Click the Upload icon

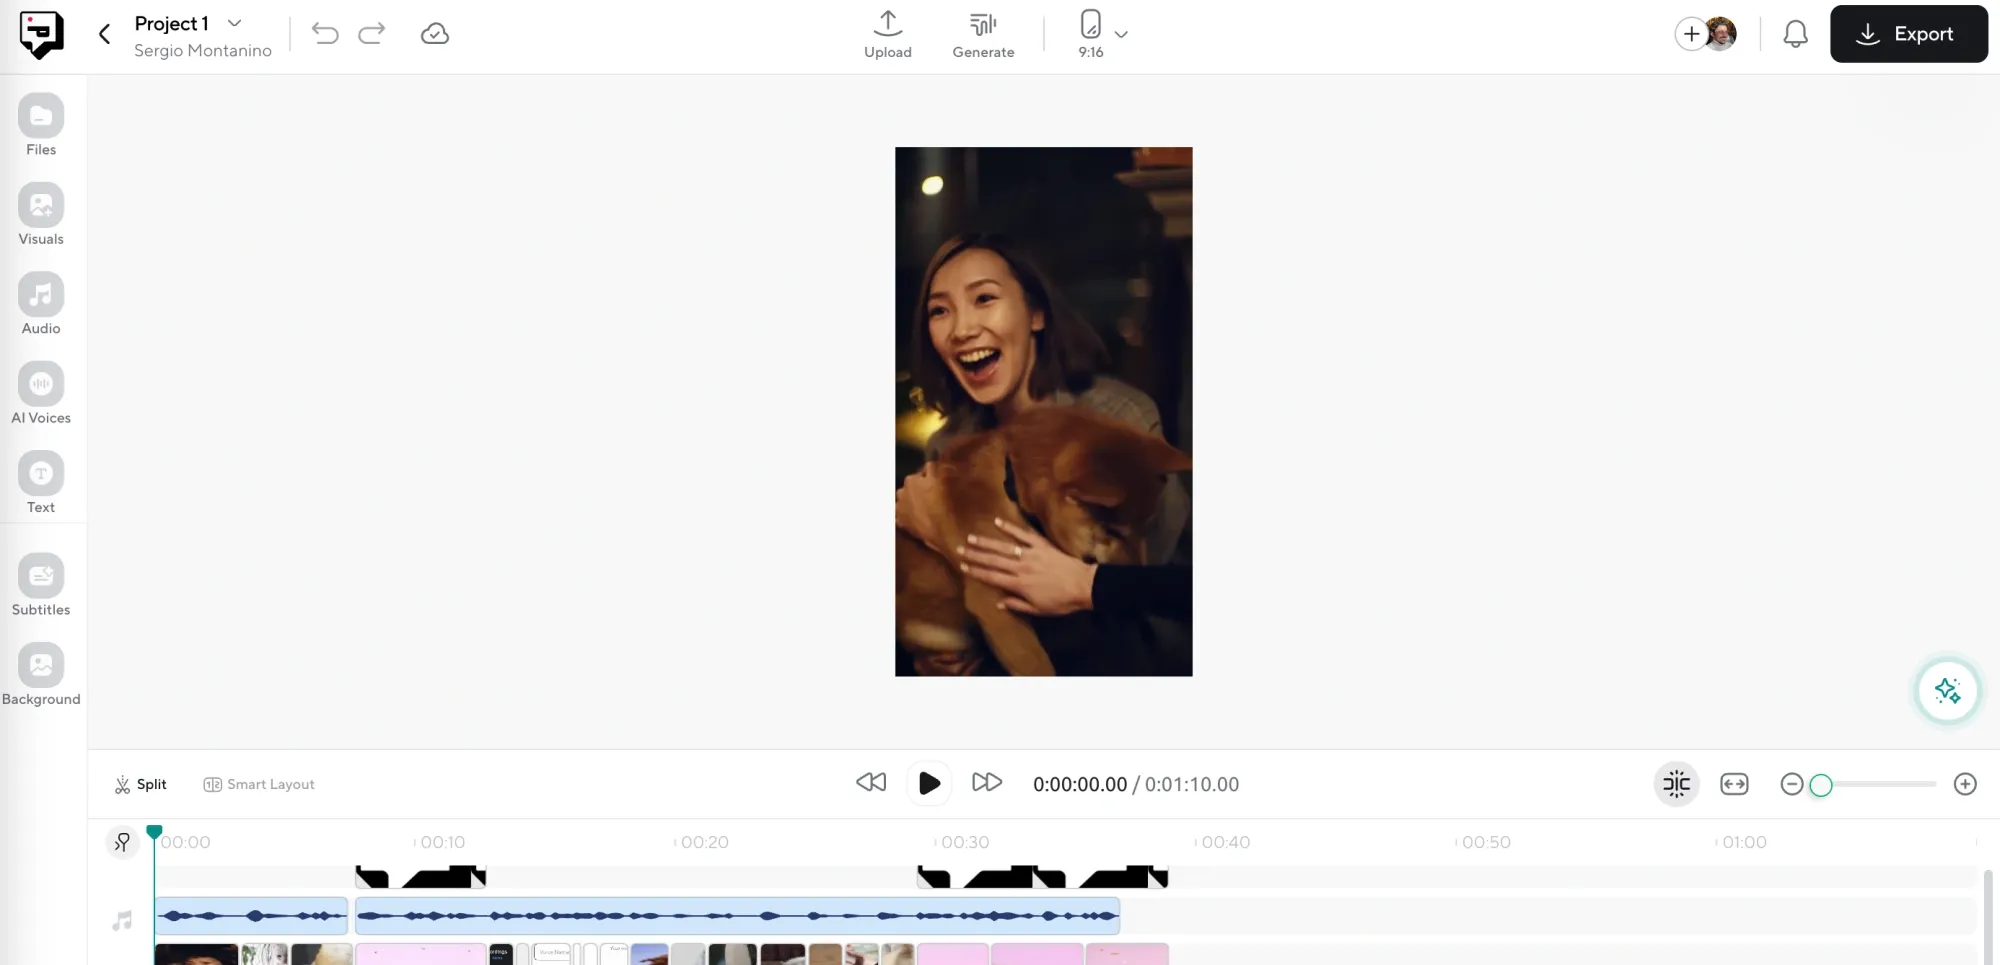coord(888,25)
